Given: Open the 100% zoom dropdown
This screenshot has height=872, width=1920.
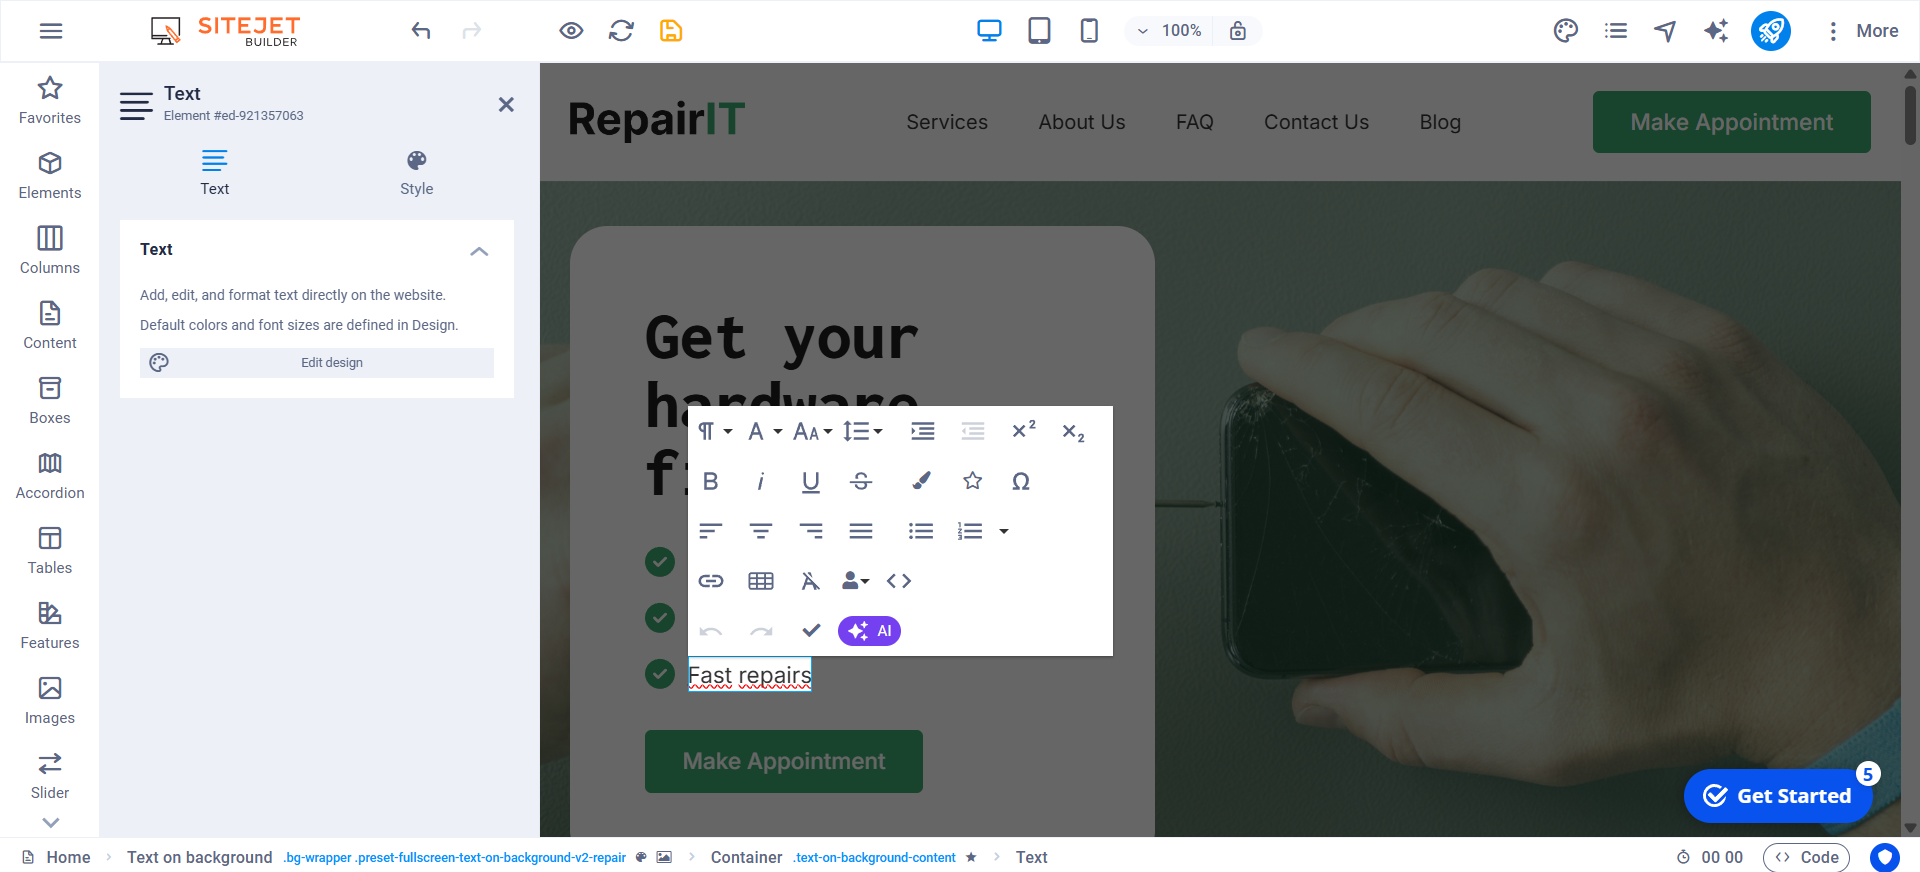Looking at the screenshot, I should tap(1169, 31).
